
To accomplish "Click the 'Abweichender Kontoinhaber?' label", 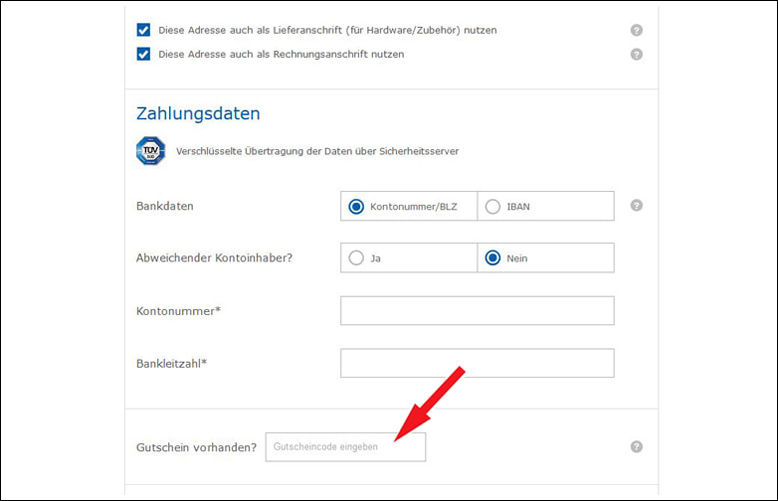I will click(214, 258).
